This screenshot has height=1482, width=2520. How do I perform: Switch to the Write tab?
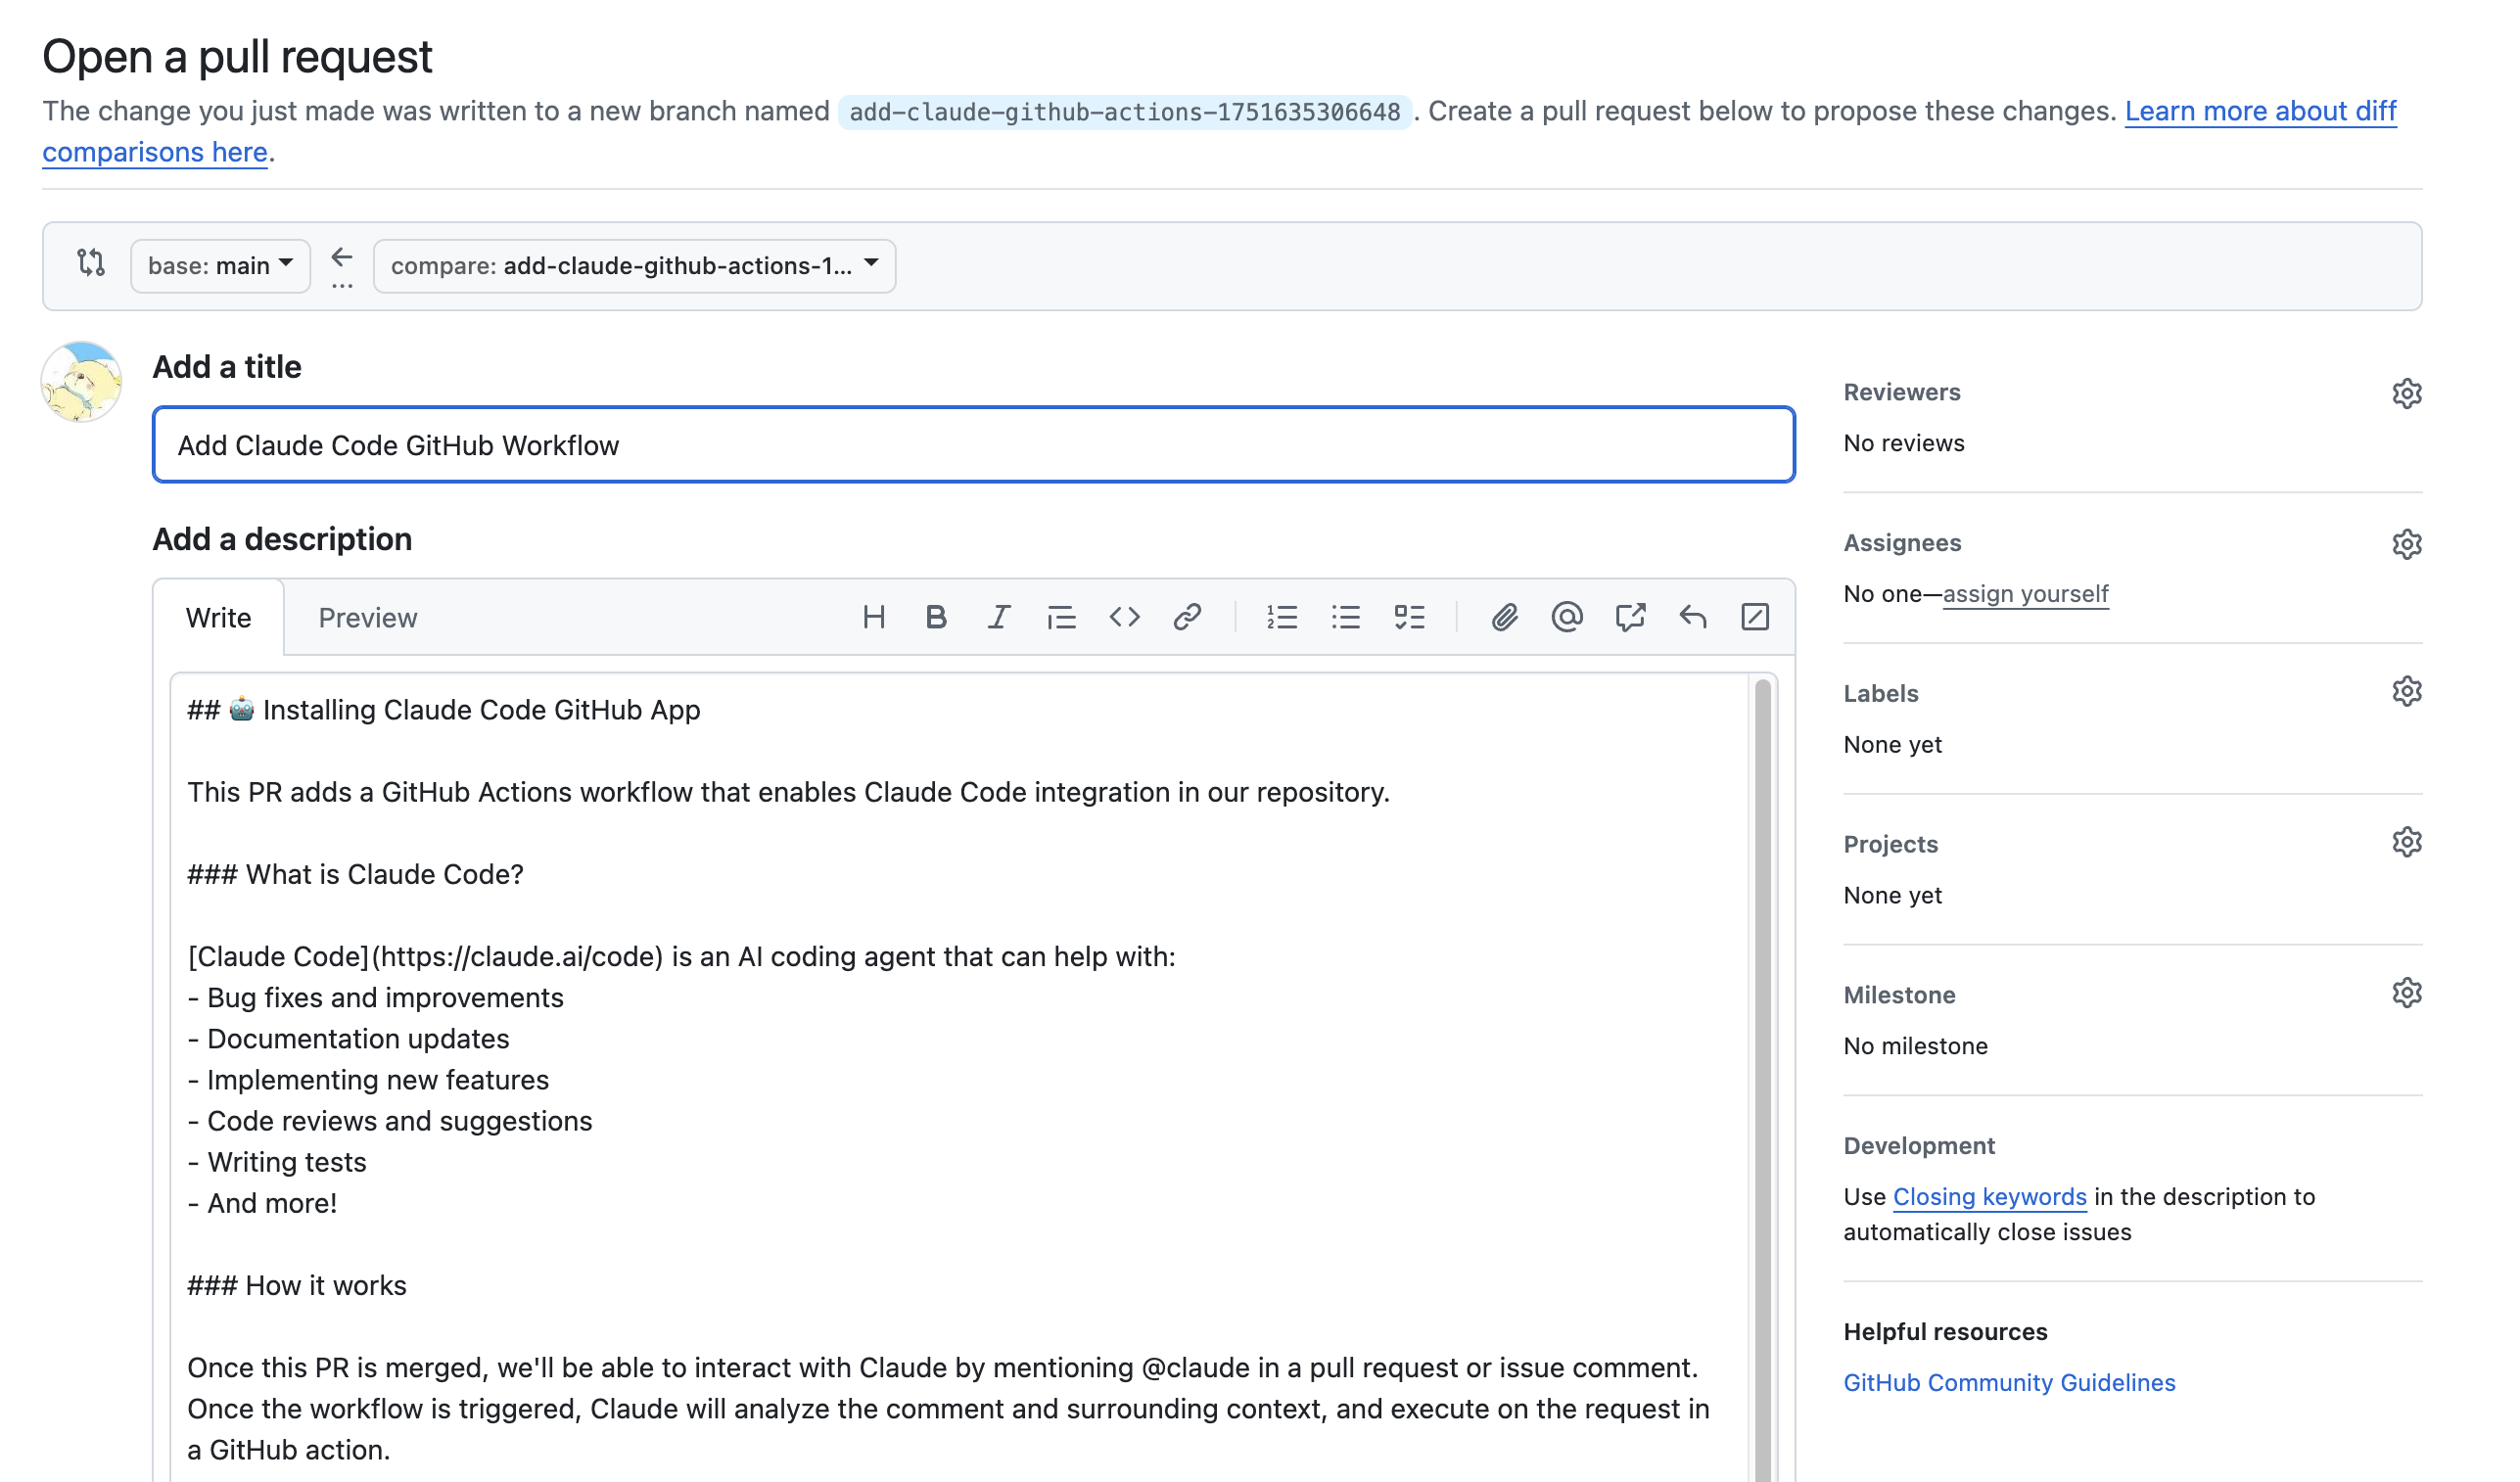click(218, 618)
